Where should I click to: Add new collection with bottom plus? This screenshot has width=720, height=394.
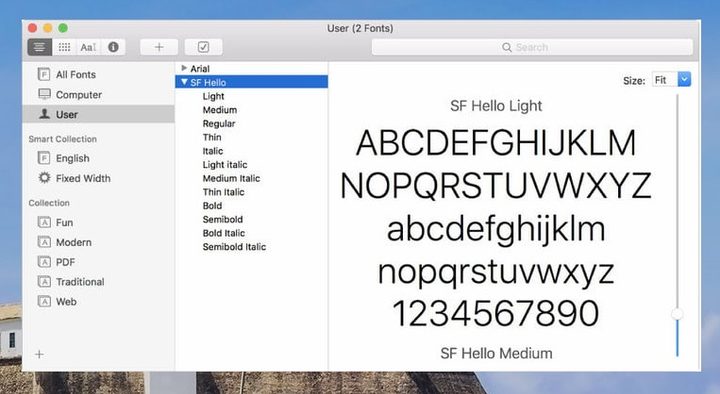[39, 354]
